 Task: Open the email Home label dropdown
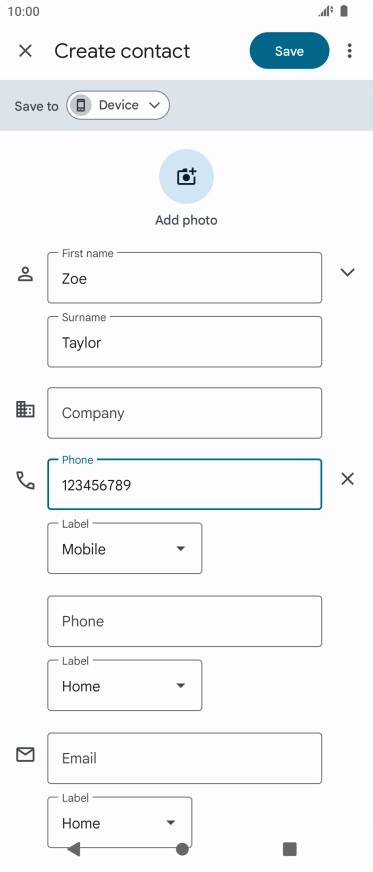[120, 823]
